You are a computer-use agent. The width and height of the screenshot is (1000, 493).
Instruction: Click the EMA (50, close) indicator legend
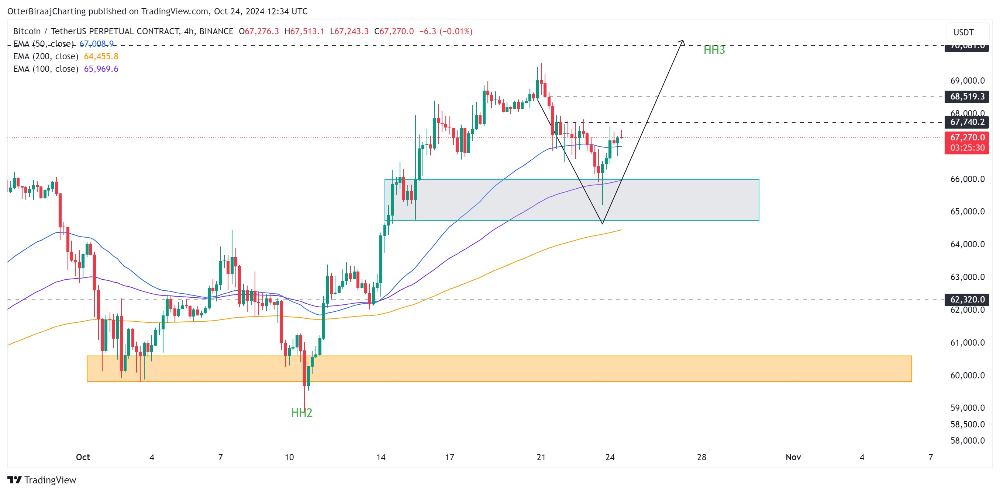(x=61, y=43)
